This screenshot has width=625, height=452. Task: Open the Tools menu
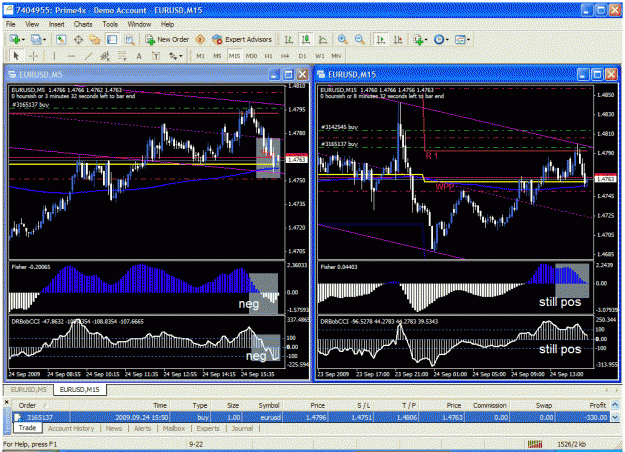click(x=110, y=24)
